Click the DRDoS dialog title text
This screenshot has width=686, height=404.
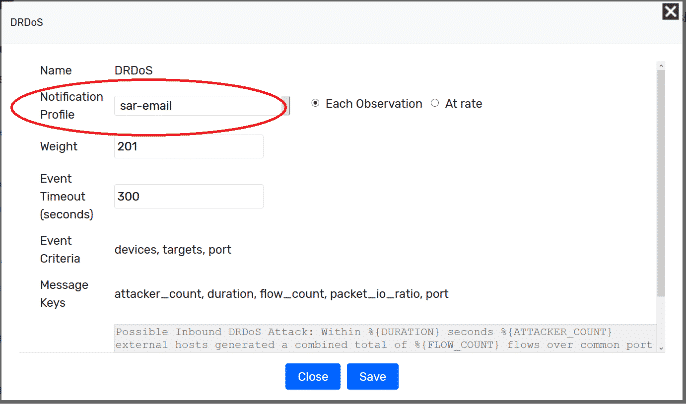click(27, 22)
